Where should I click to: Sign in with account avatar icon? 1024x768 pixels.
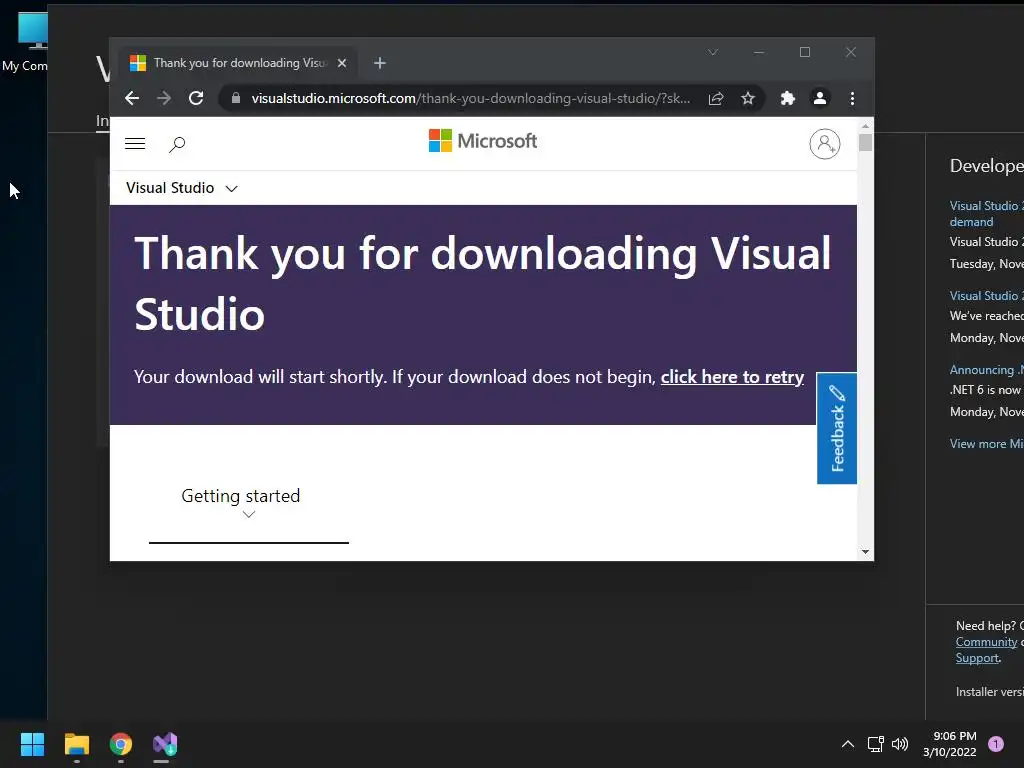825,144
